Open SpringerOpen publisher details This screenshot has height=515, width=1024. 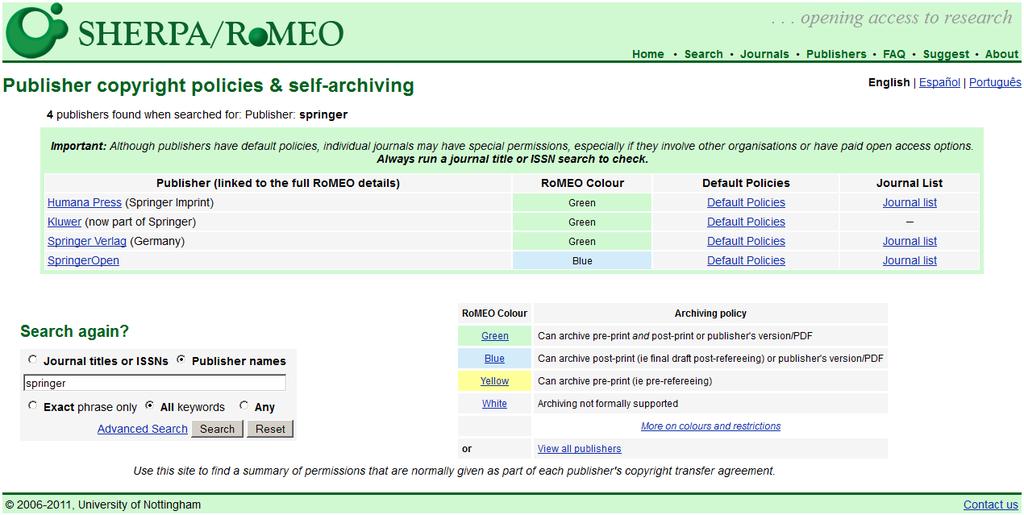tap(83, 260)
